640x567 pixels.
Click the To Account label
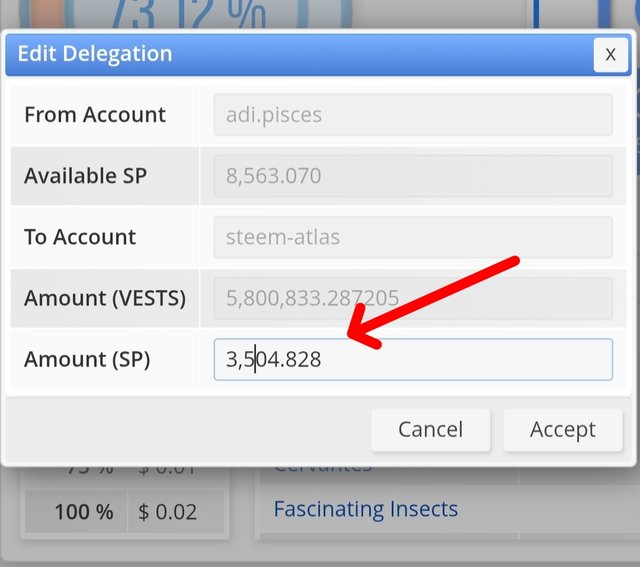click(80, 237)
